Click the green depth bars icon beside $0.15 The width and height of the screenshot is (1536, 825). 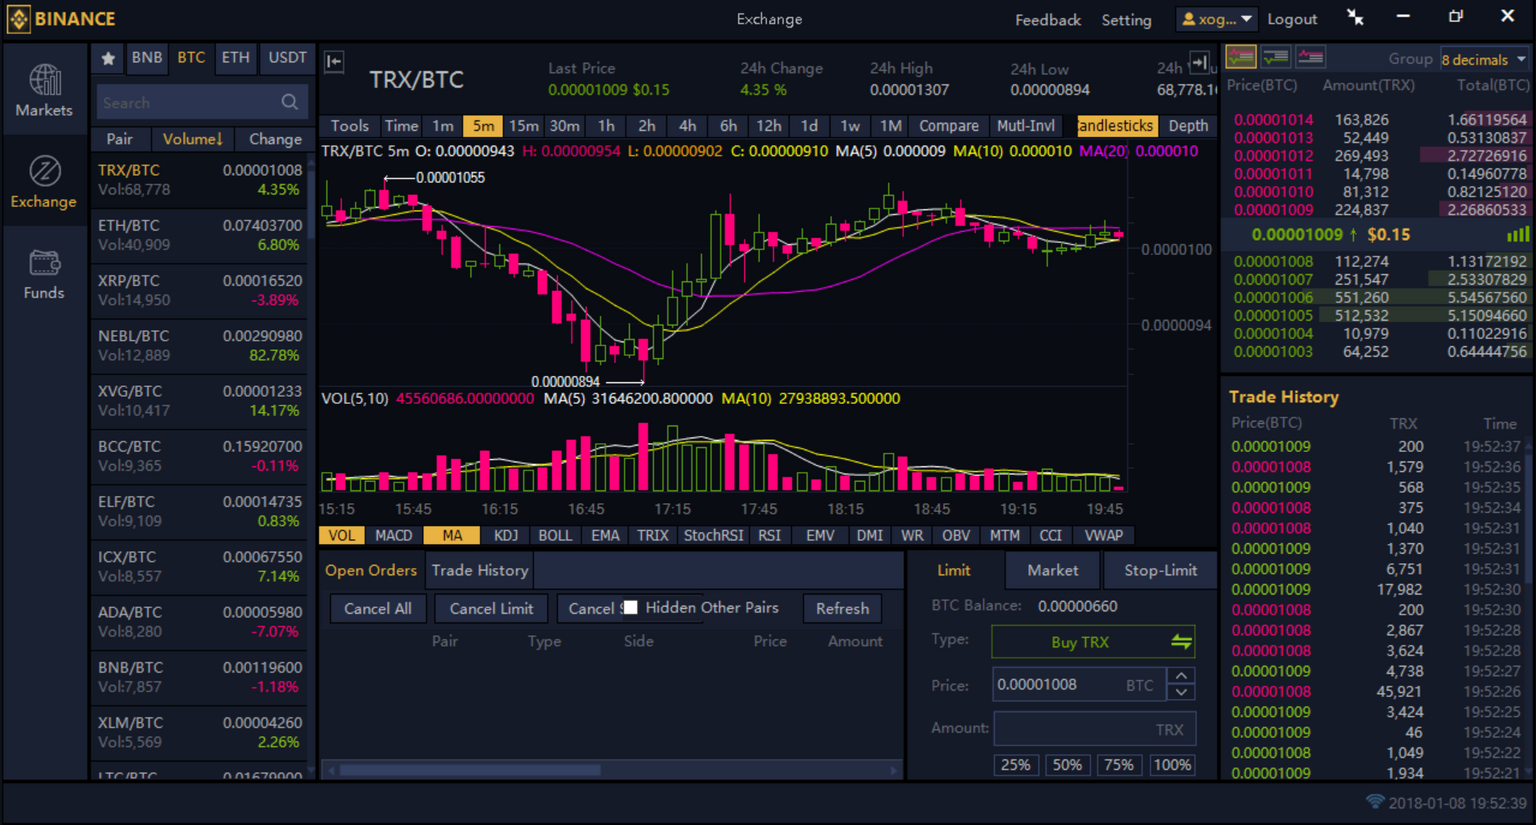click(1518, 234)
